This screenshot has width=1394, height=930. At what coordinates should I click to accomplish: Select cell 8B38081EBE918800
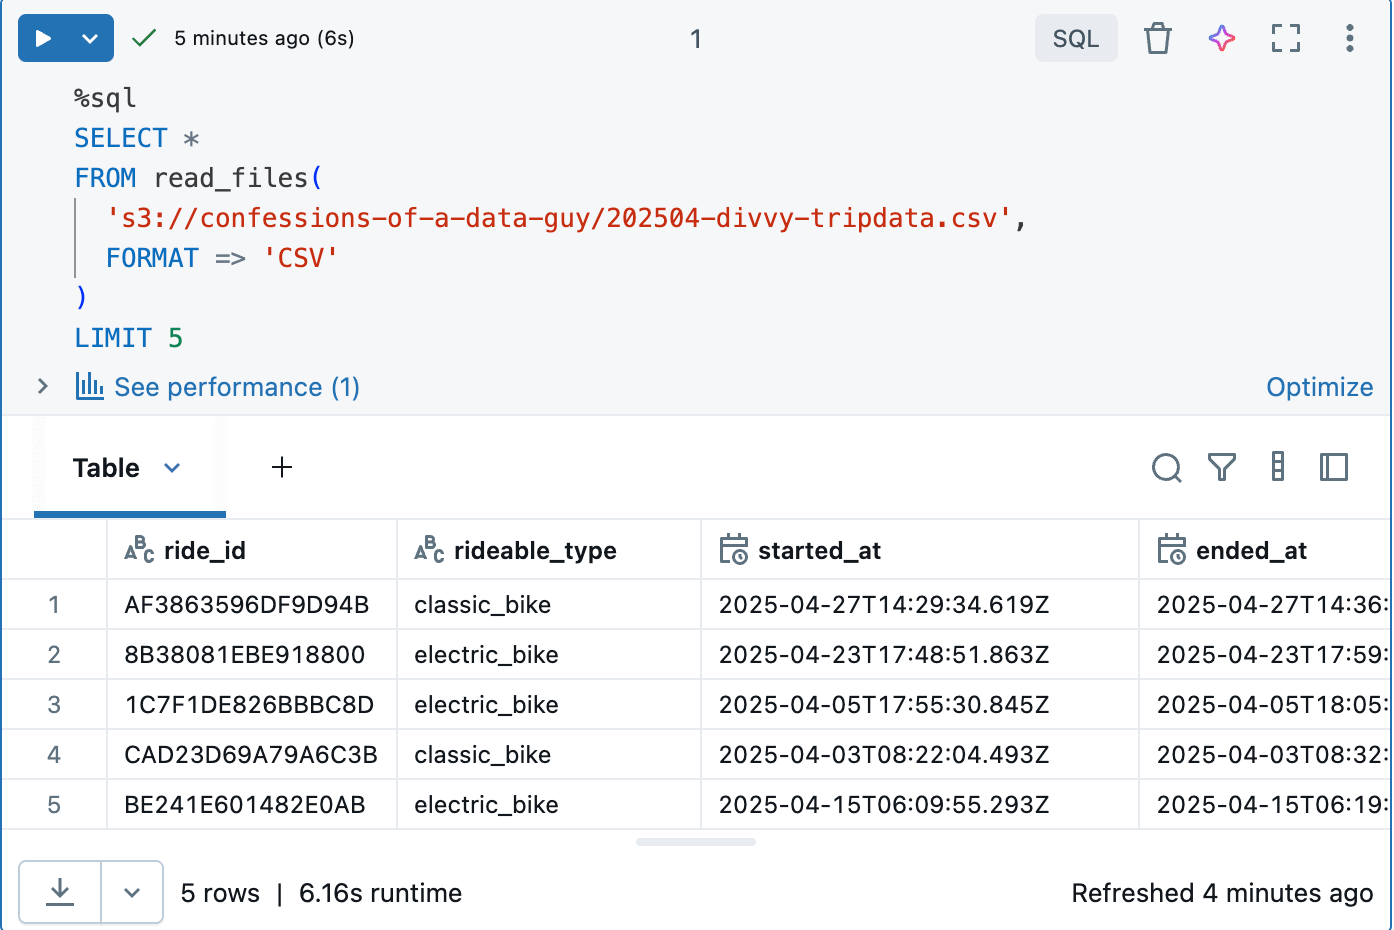(x=252, y=654)
